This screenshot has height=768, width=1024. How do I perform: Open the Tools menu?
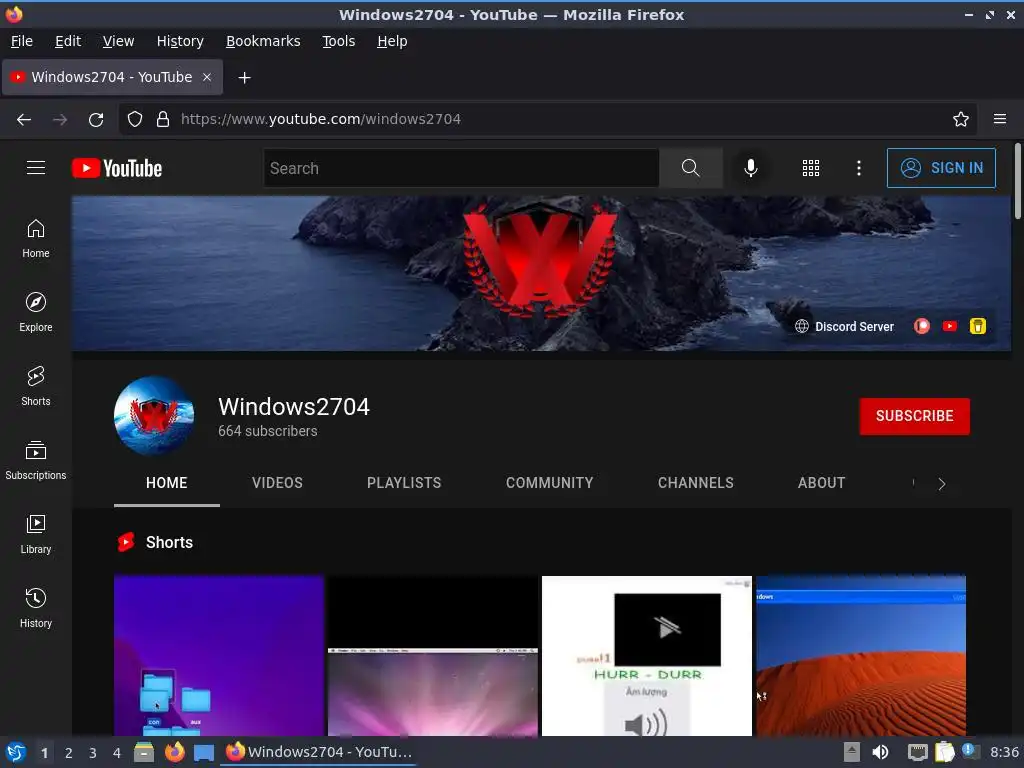[338, 41]
